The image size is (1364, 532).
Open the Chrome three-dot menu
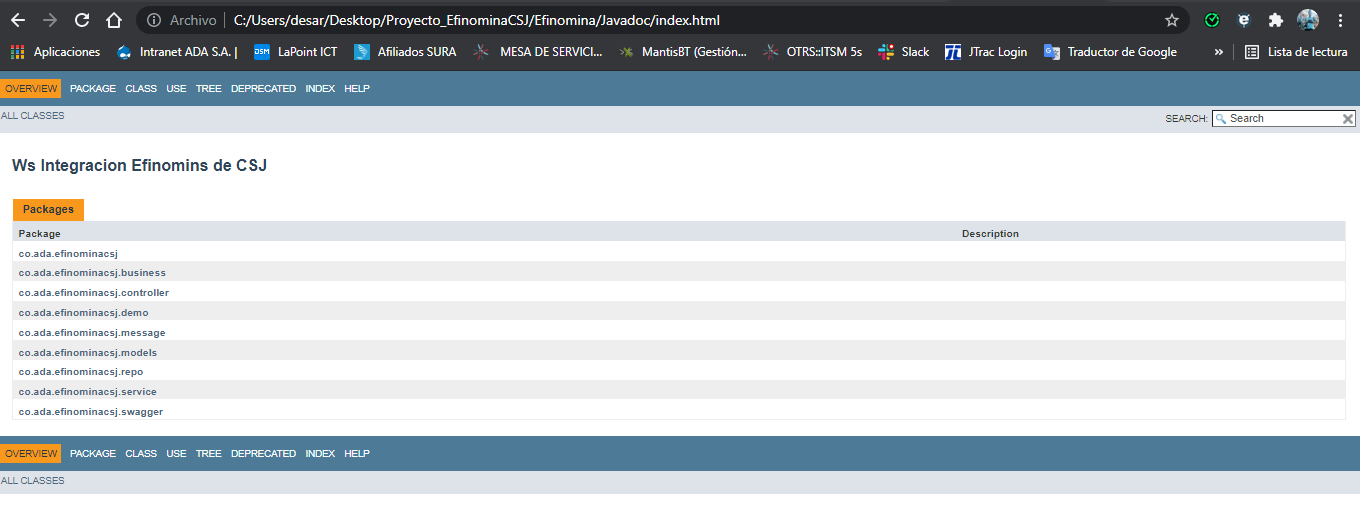pos(1340,20)
